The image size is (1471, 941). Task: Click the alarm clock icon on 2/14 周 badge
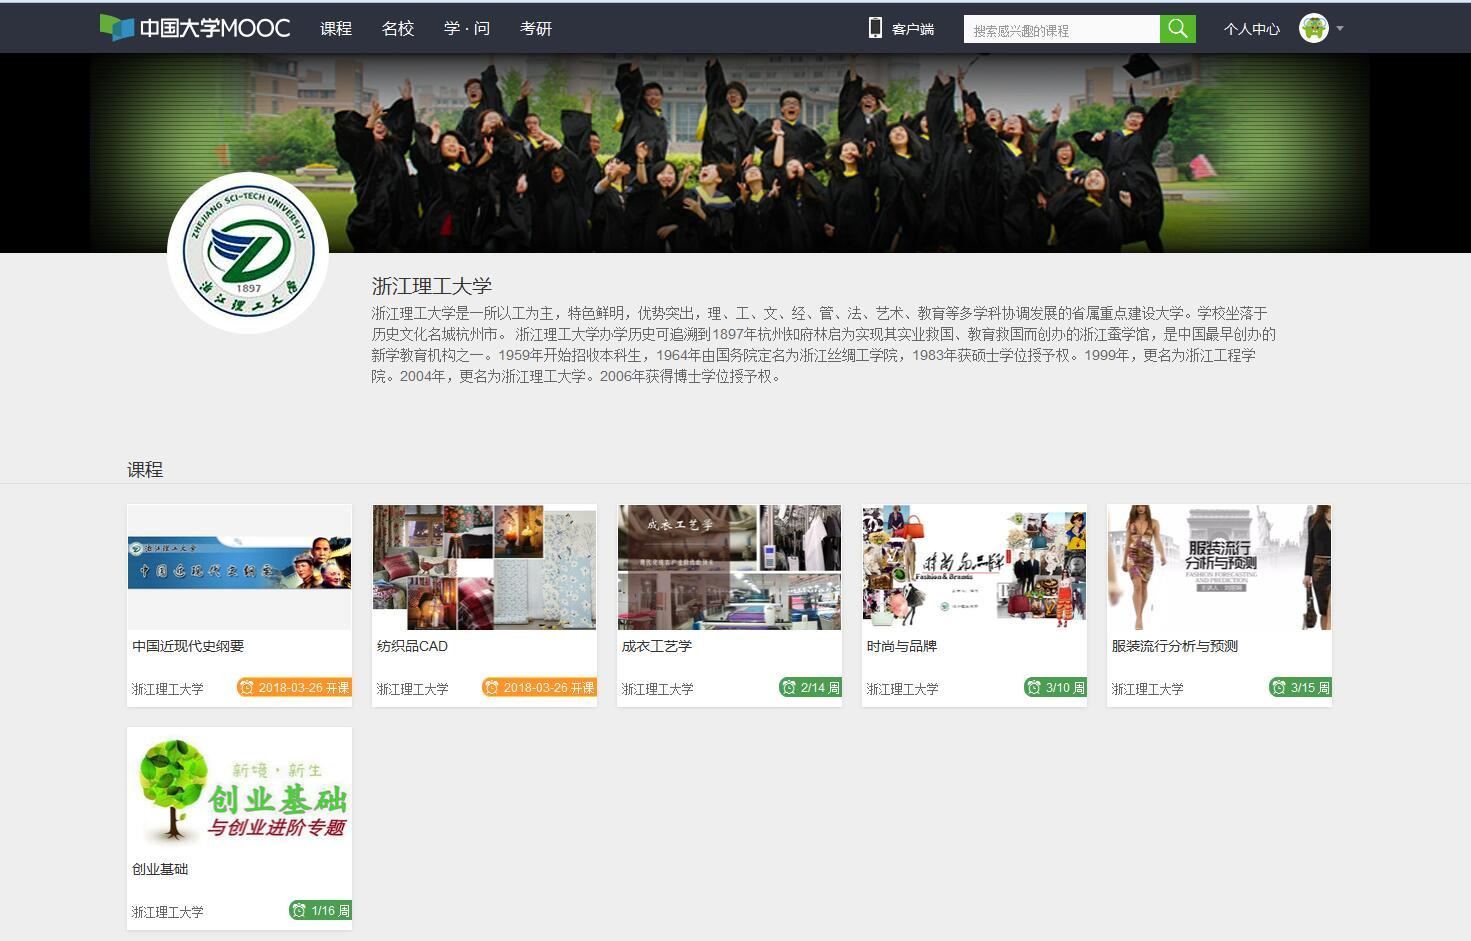789,687
